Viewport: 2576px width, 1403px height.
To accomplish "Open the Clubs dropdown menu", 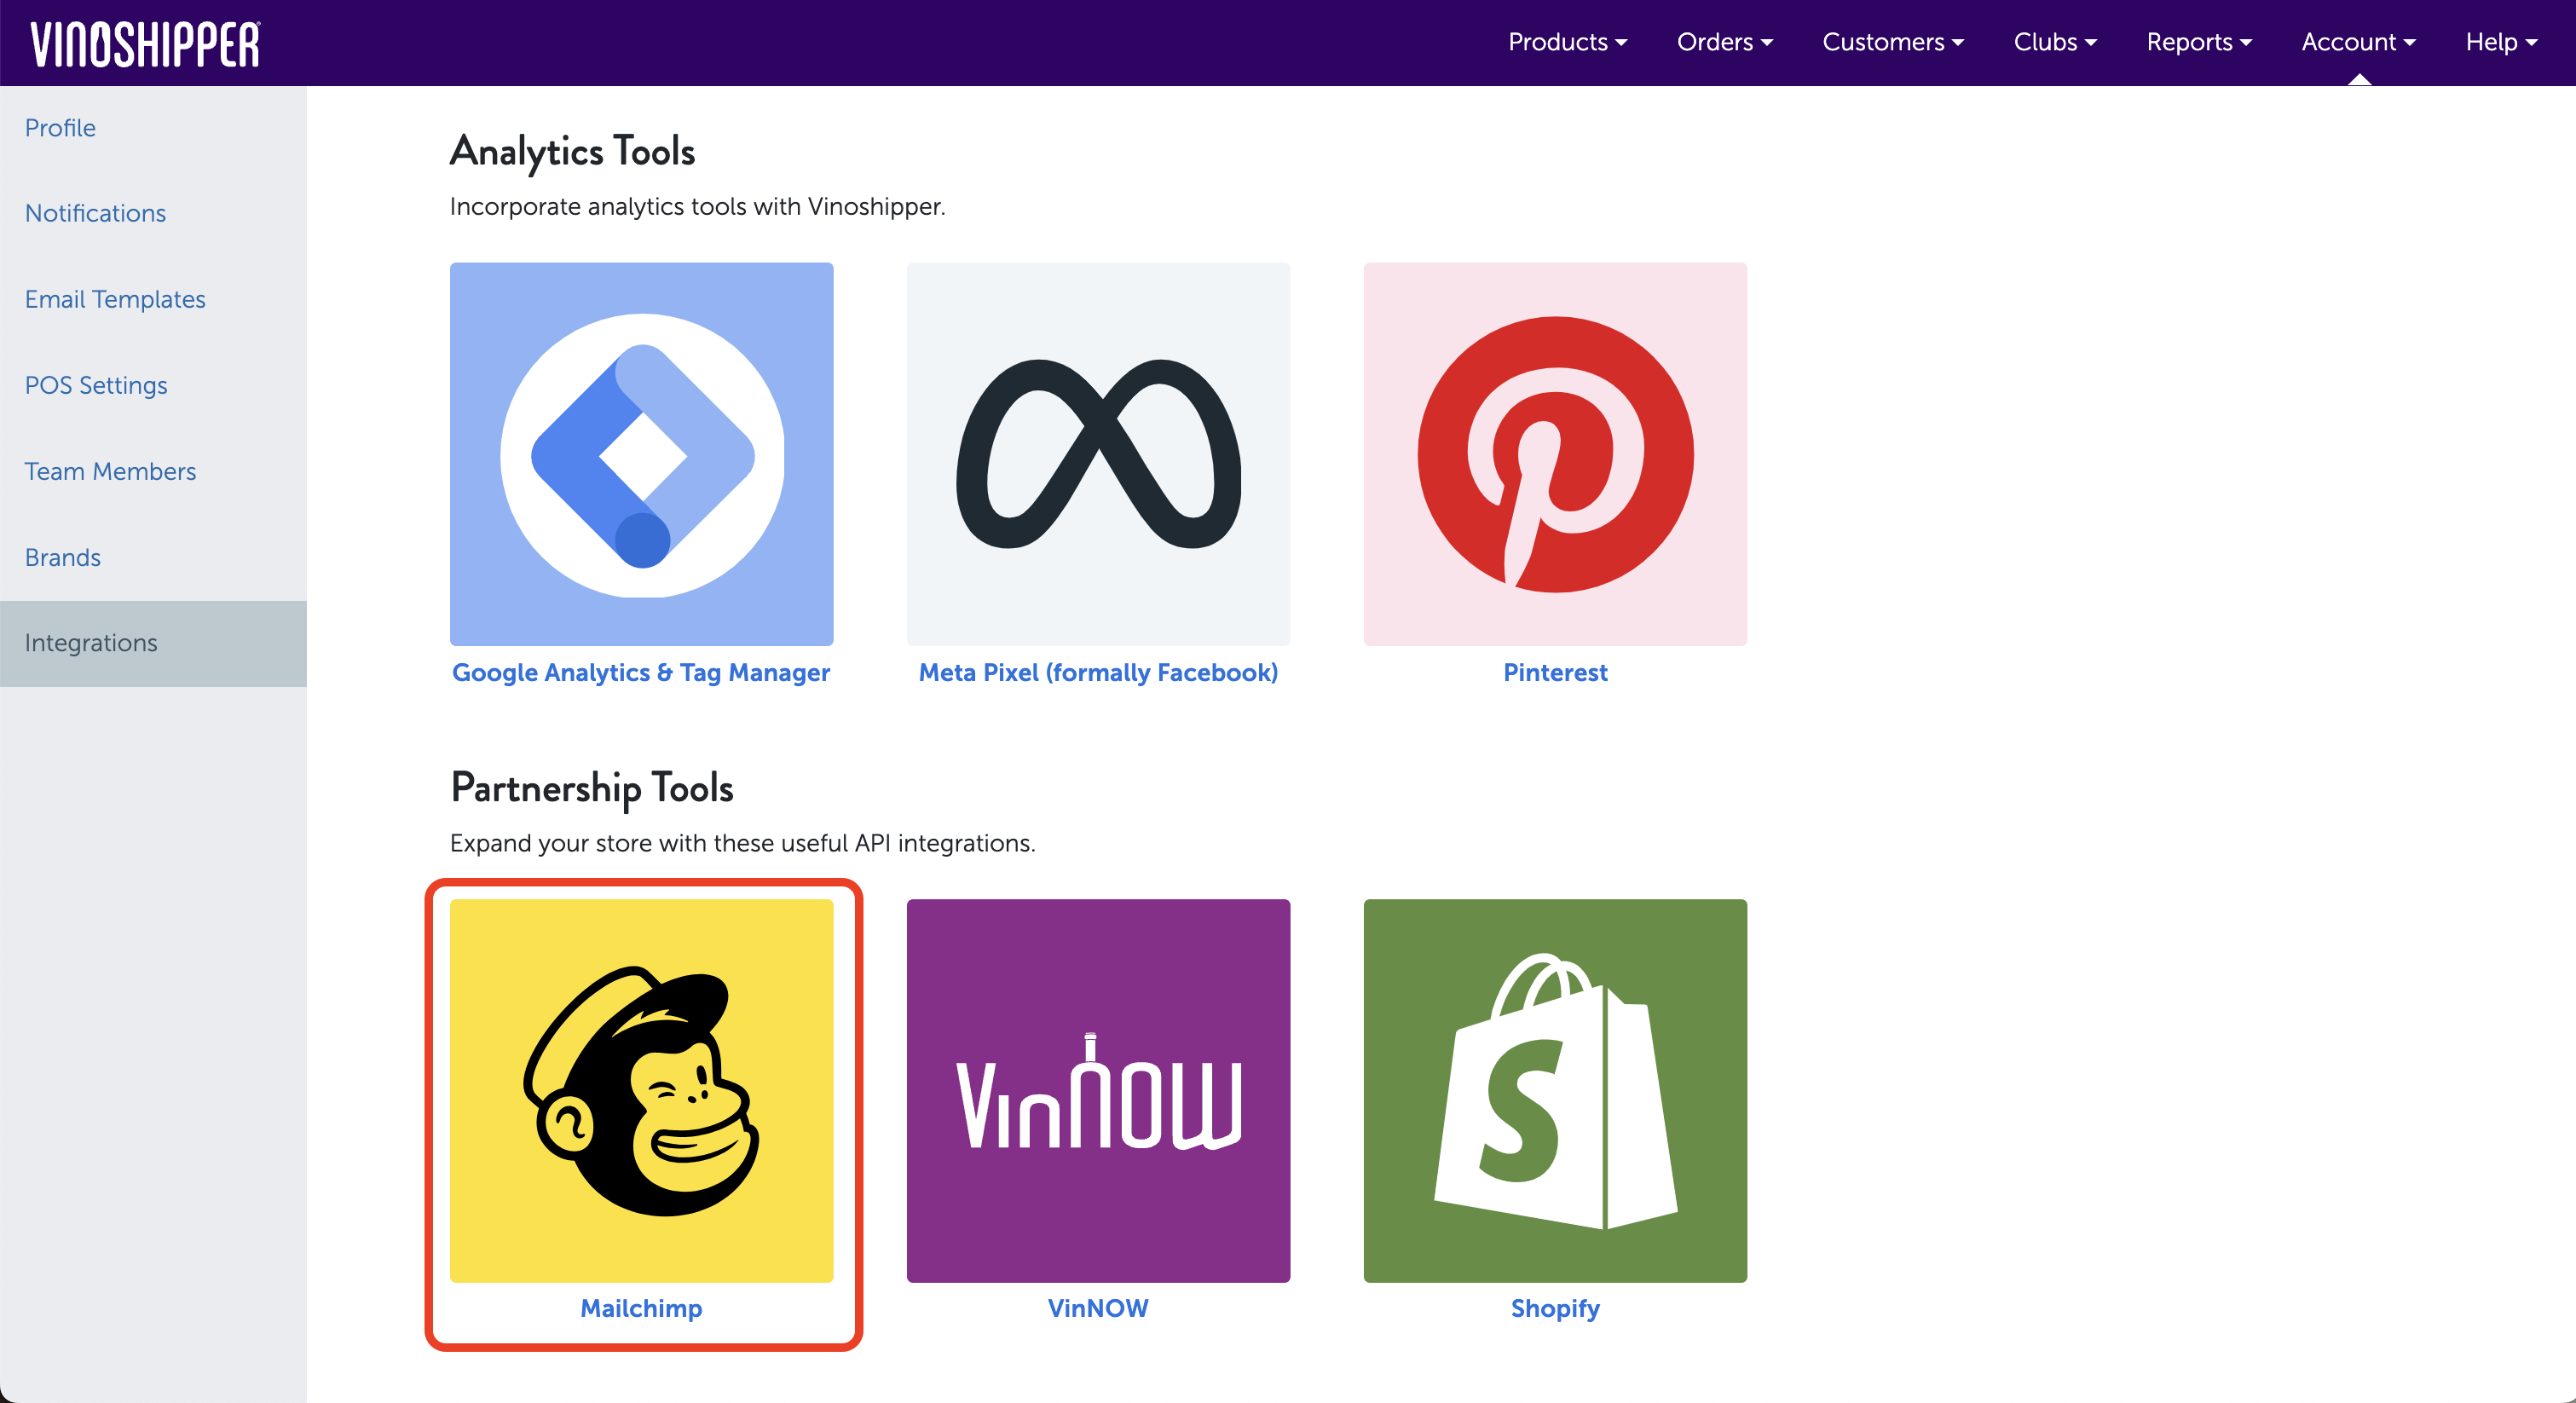I will [2054, 42].
